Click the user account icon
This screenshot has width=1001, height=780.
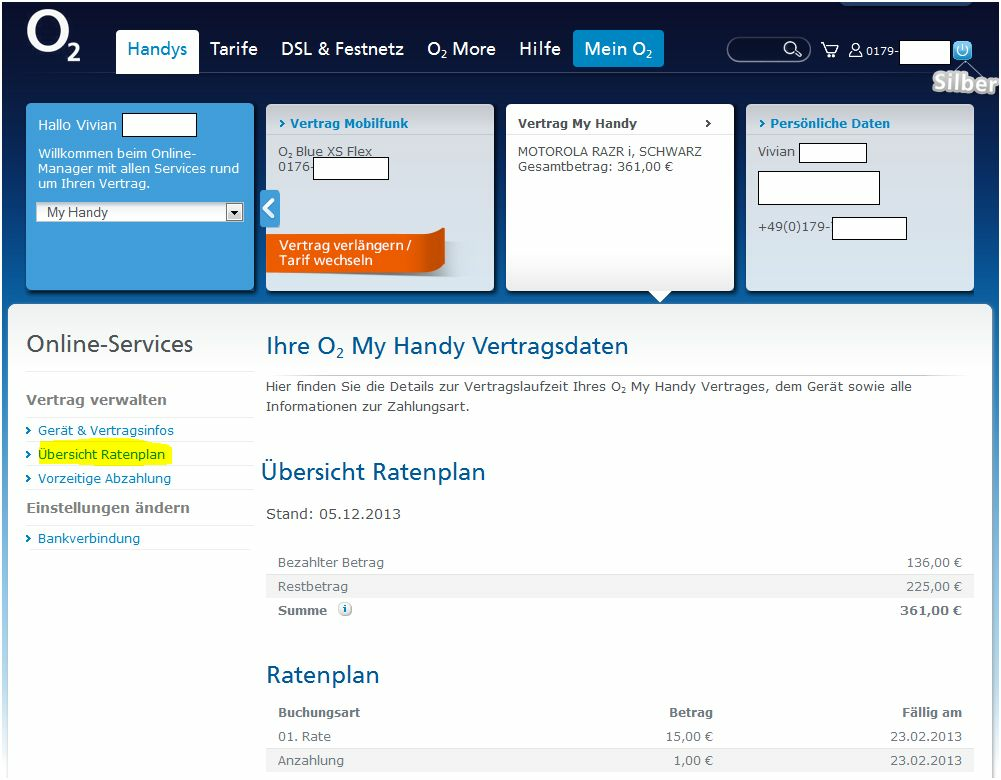(855, 50)
